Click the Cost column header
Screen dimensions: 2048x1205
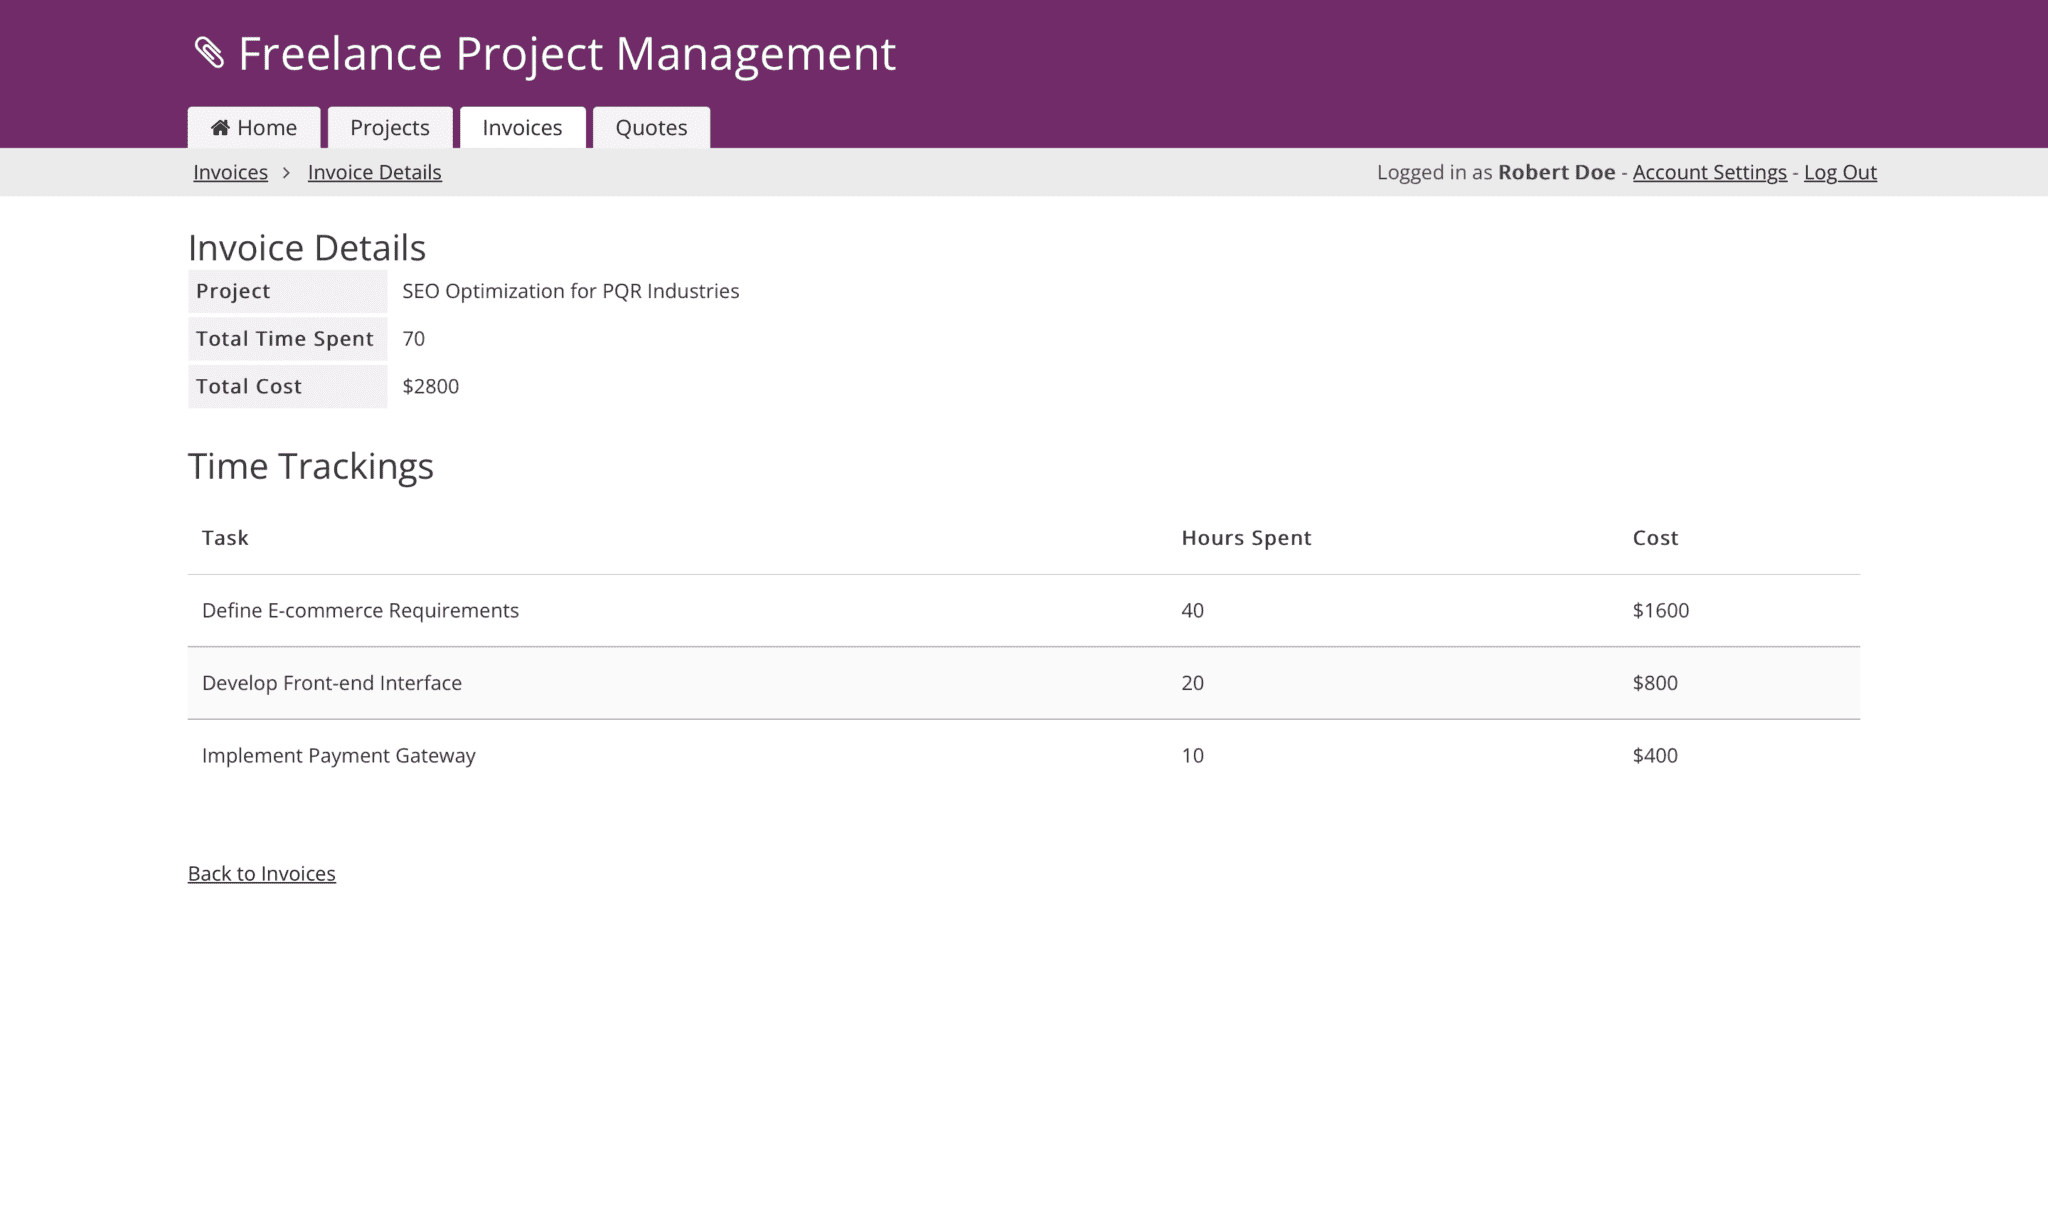click(1655, 537)
